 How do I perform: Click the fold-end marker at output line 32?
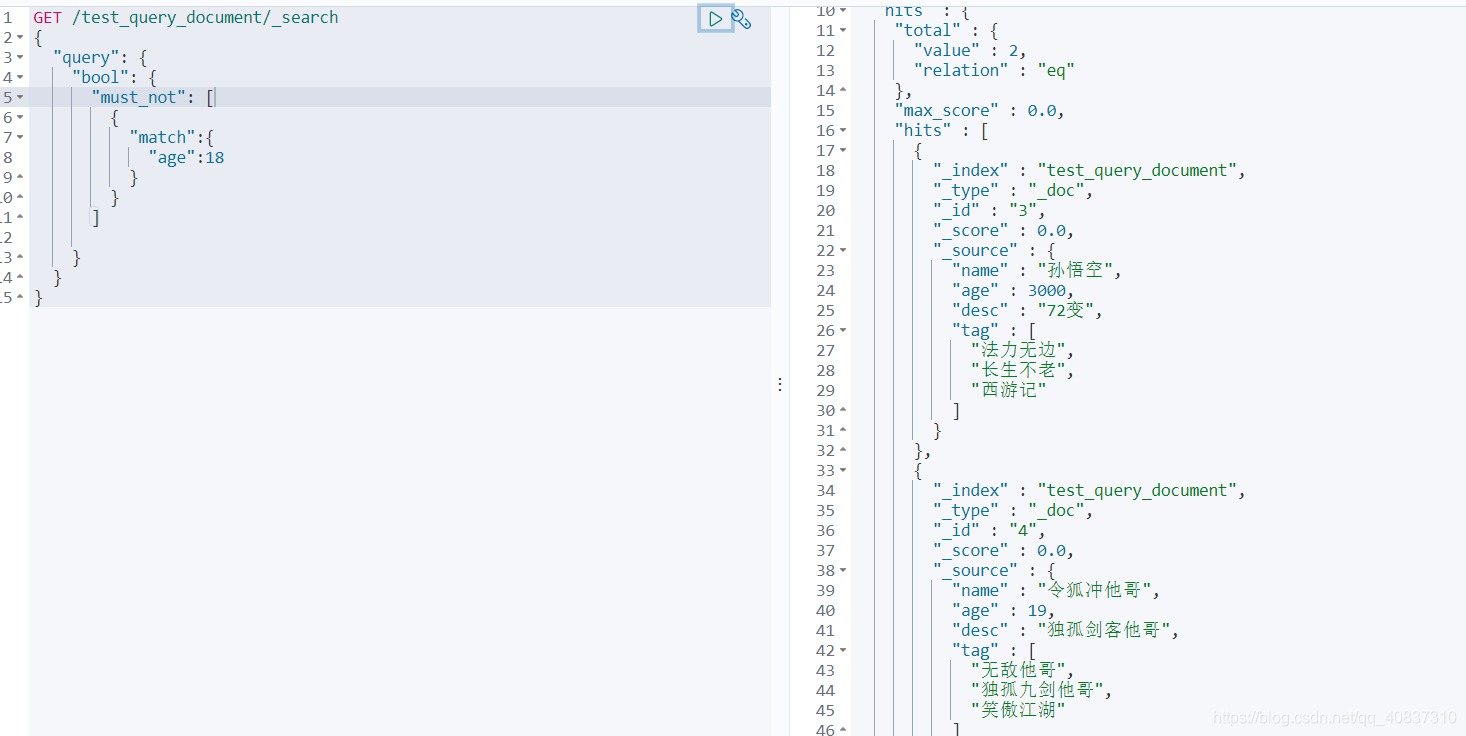coord(843,450)
